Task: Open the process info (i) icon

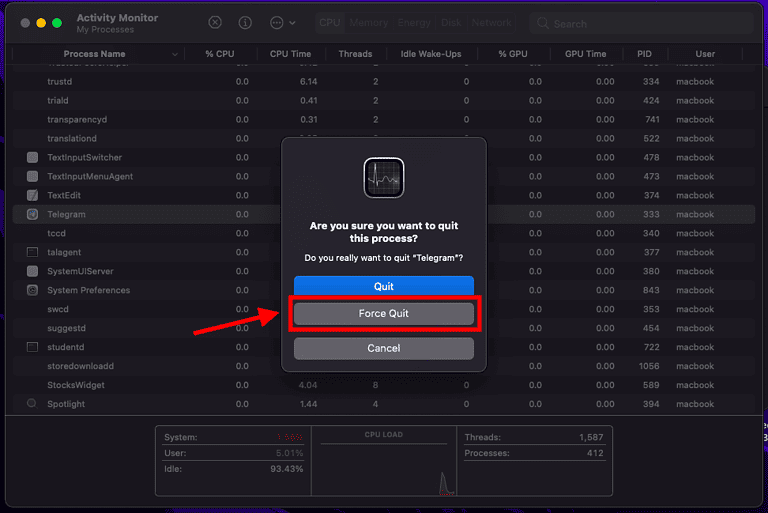Action: (245, 22)
